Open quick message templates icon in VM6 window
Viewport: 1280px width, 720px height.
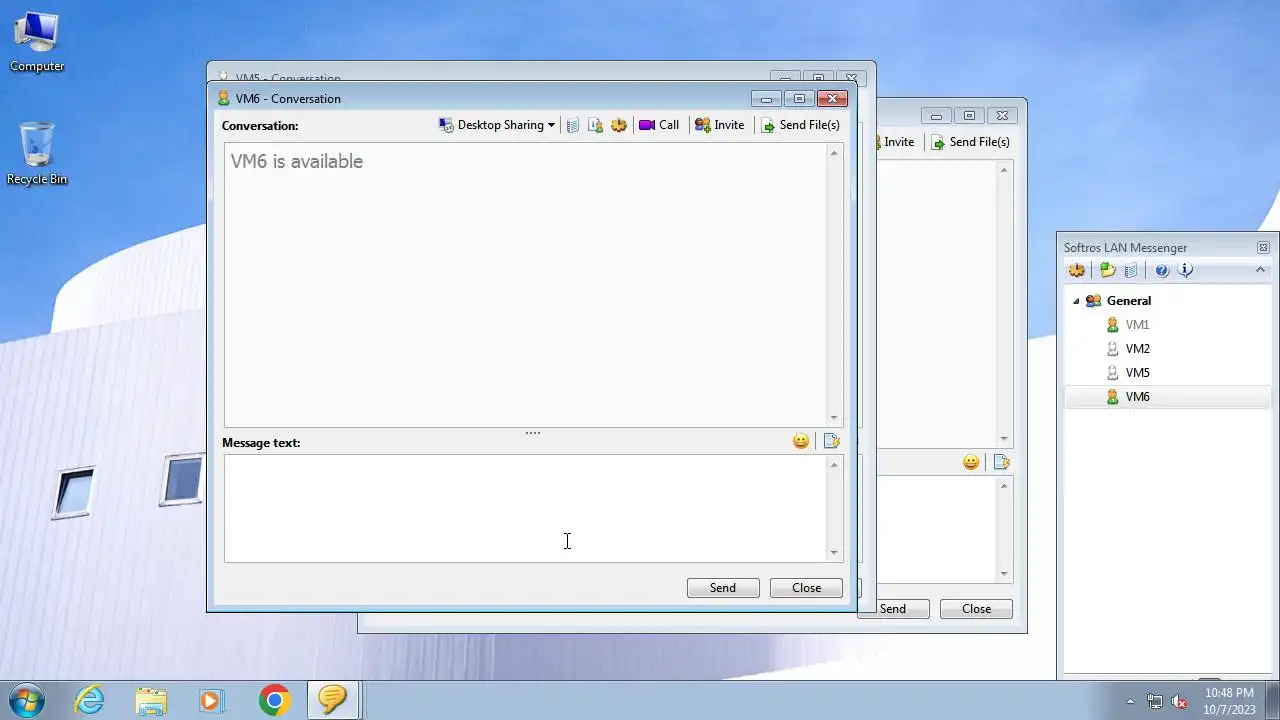pos(831,441)
